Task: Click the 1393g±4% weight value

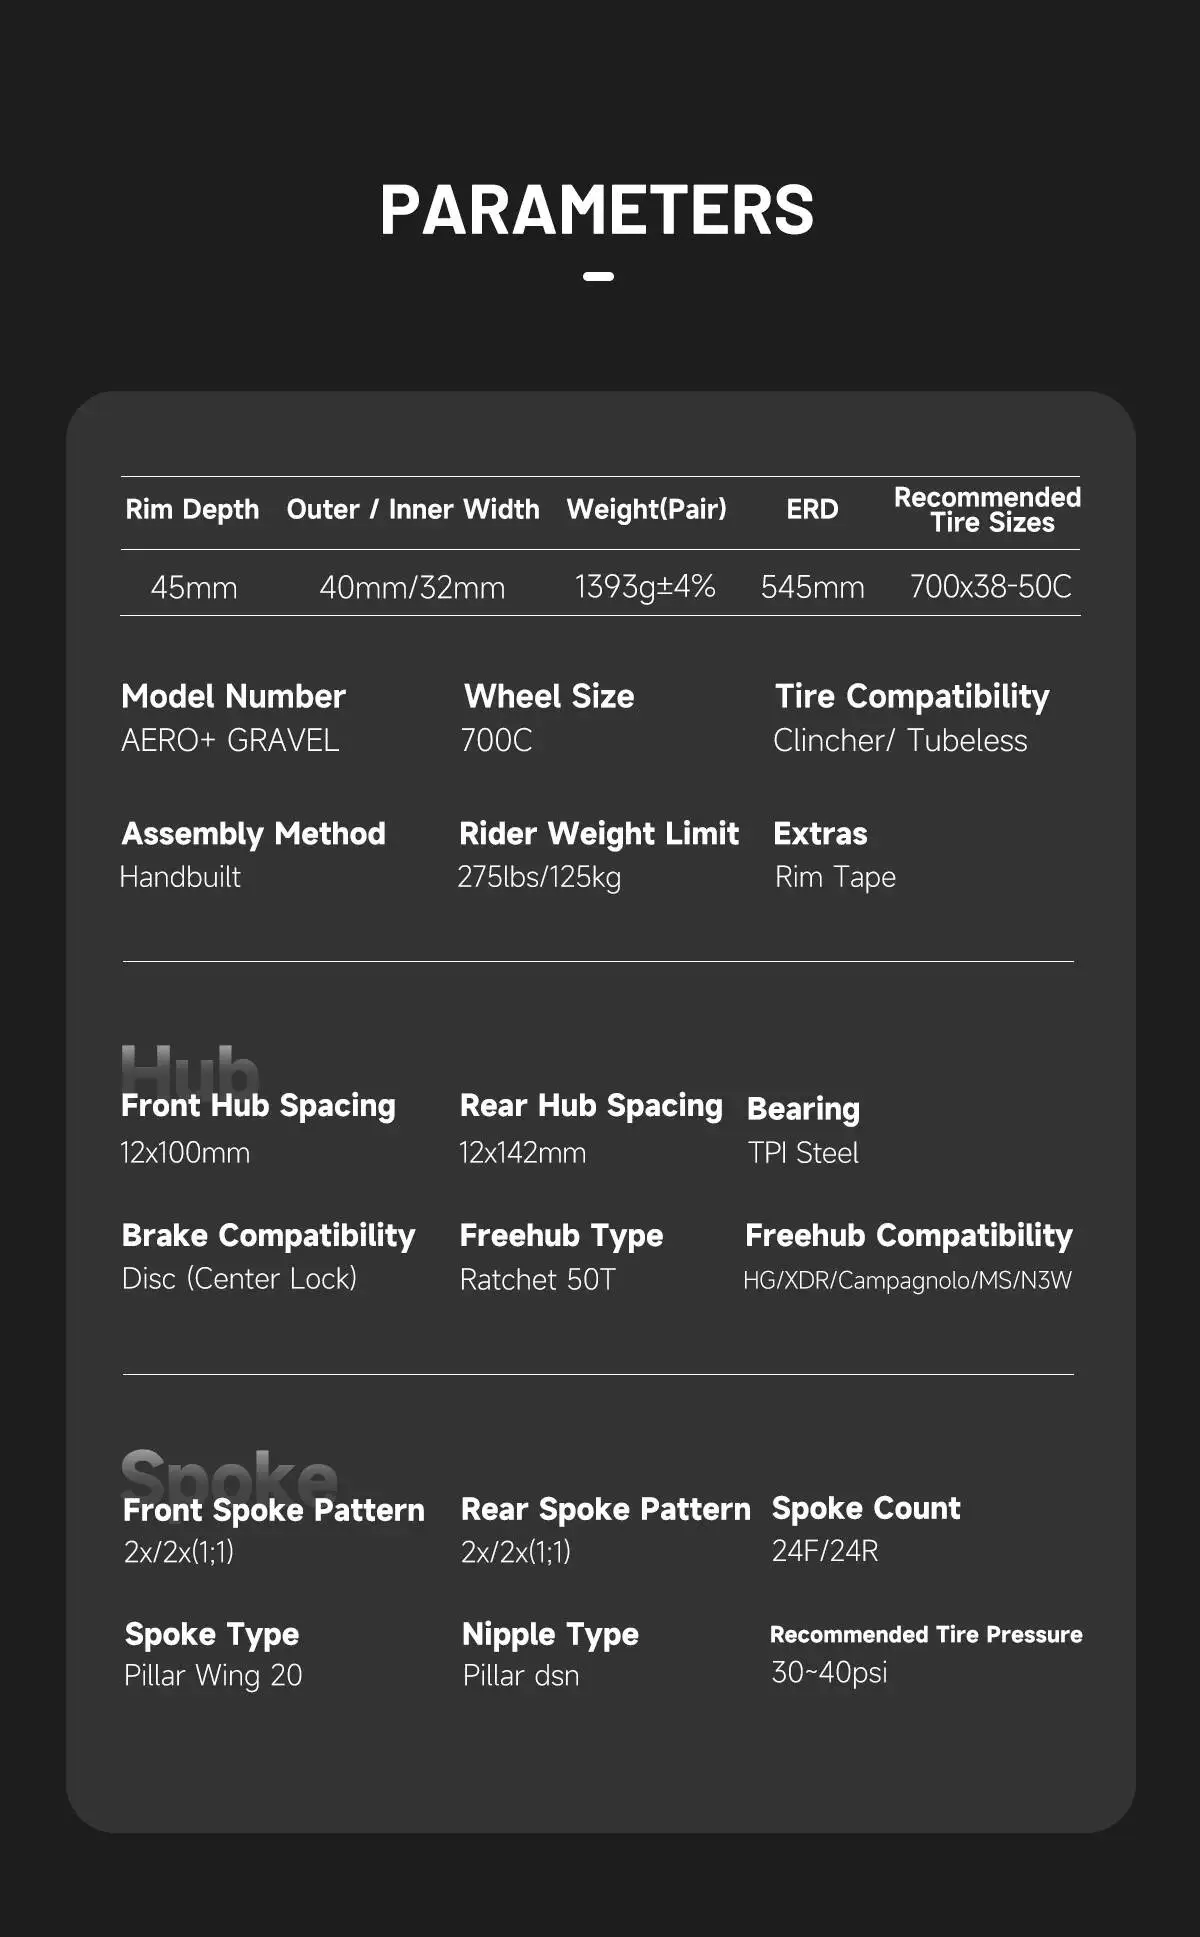Action: coord(645,587)
